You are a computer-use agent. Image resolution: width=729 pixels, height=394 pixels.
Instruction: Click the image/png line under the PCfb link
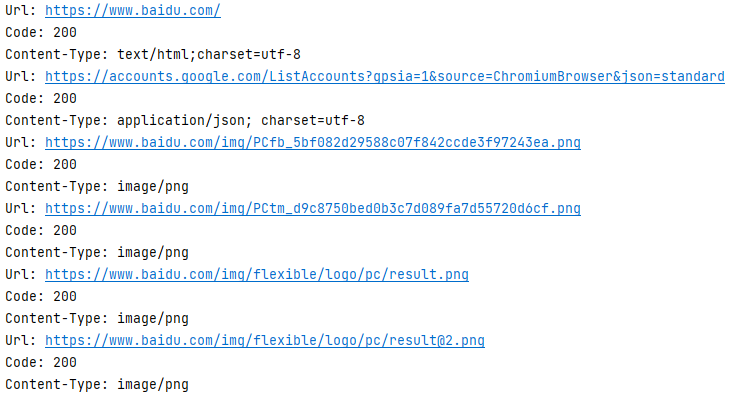coord(97,187)
